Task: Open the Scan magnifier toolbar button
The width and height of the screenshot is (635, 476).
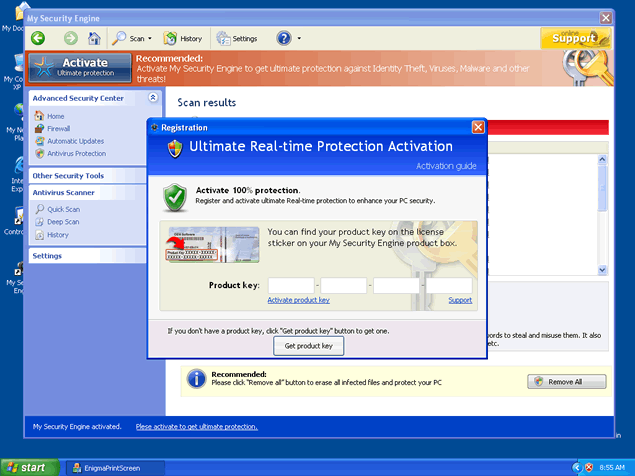Action: pyautogui.click(x=129, y=38)
